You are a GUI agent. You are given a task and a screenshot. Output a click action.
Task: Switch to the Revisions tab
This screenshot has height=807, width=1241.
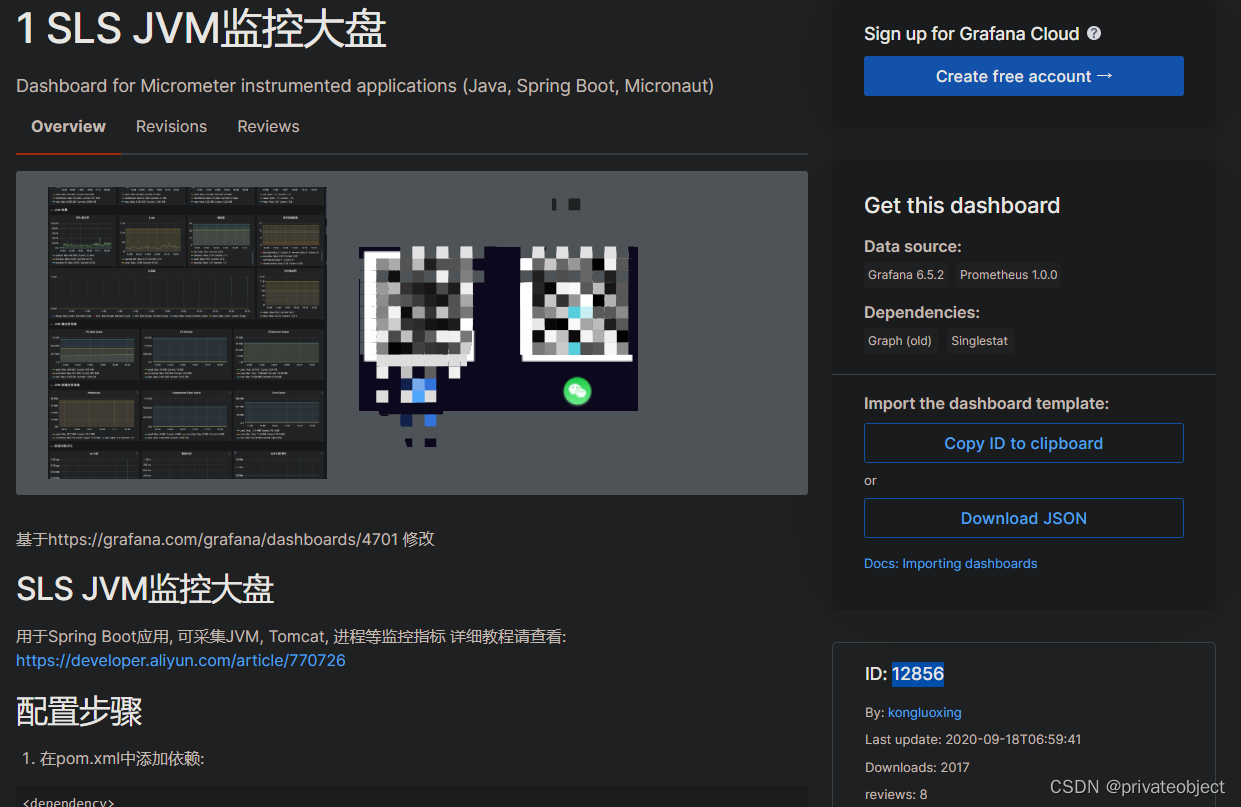pyautogui.click(x=171, y=126)
